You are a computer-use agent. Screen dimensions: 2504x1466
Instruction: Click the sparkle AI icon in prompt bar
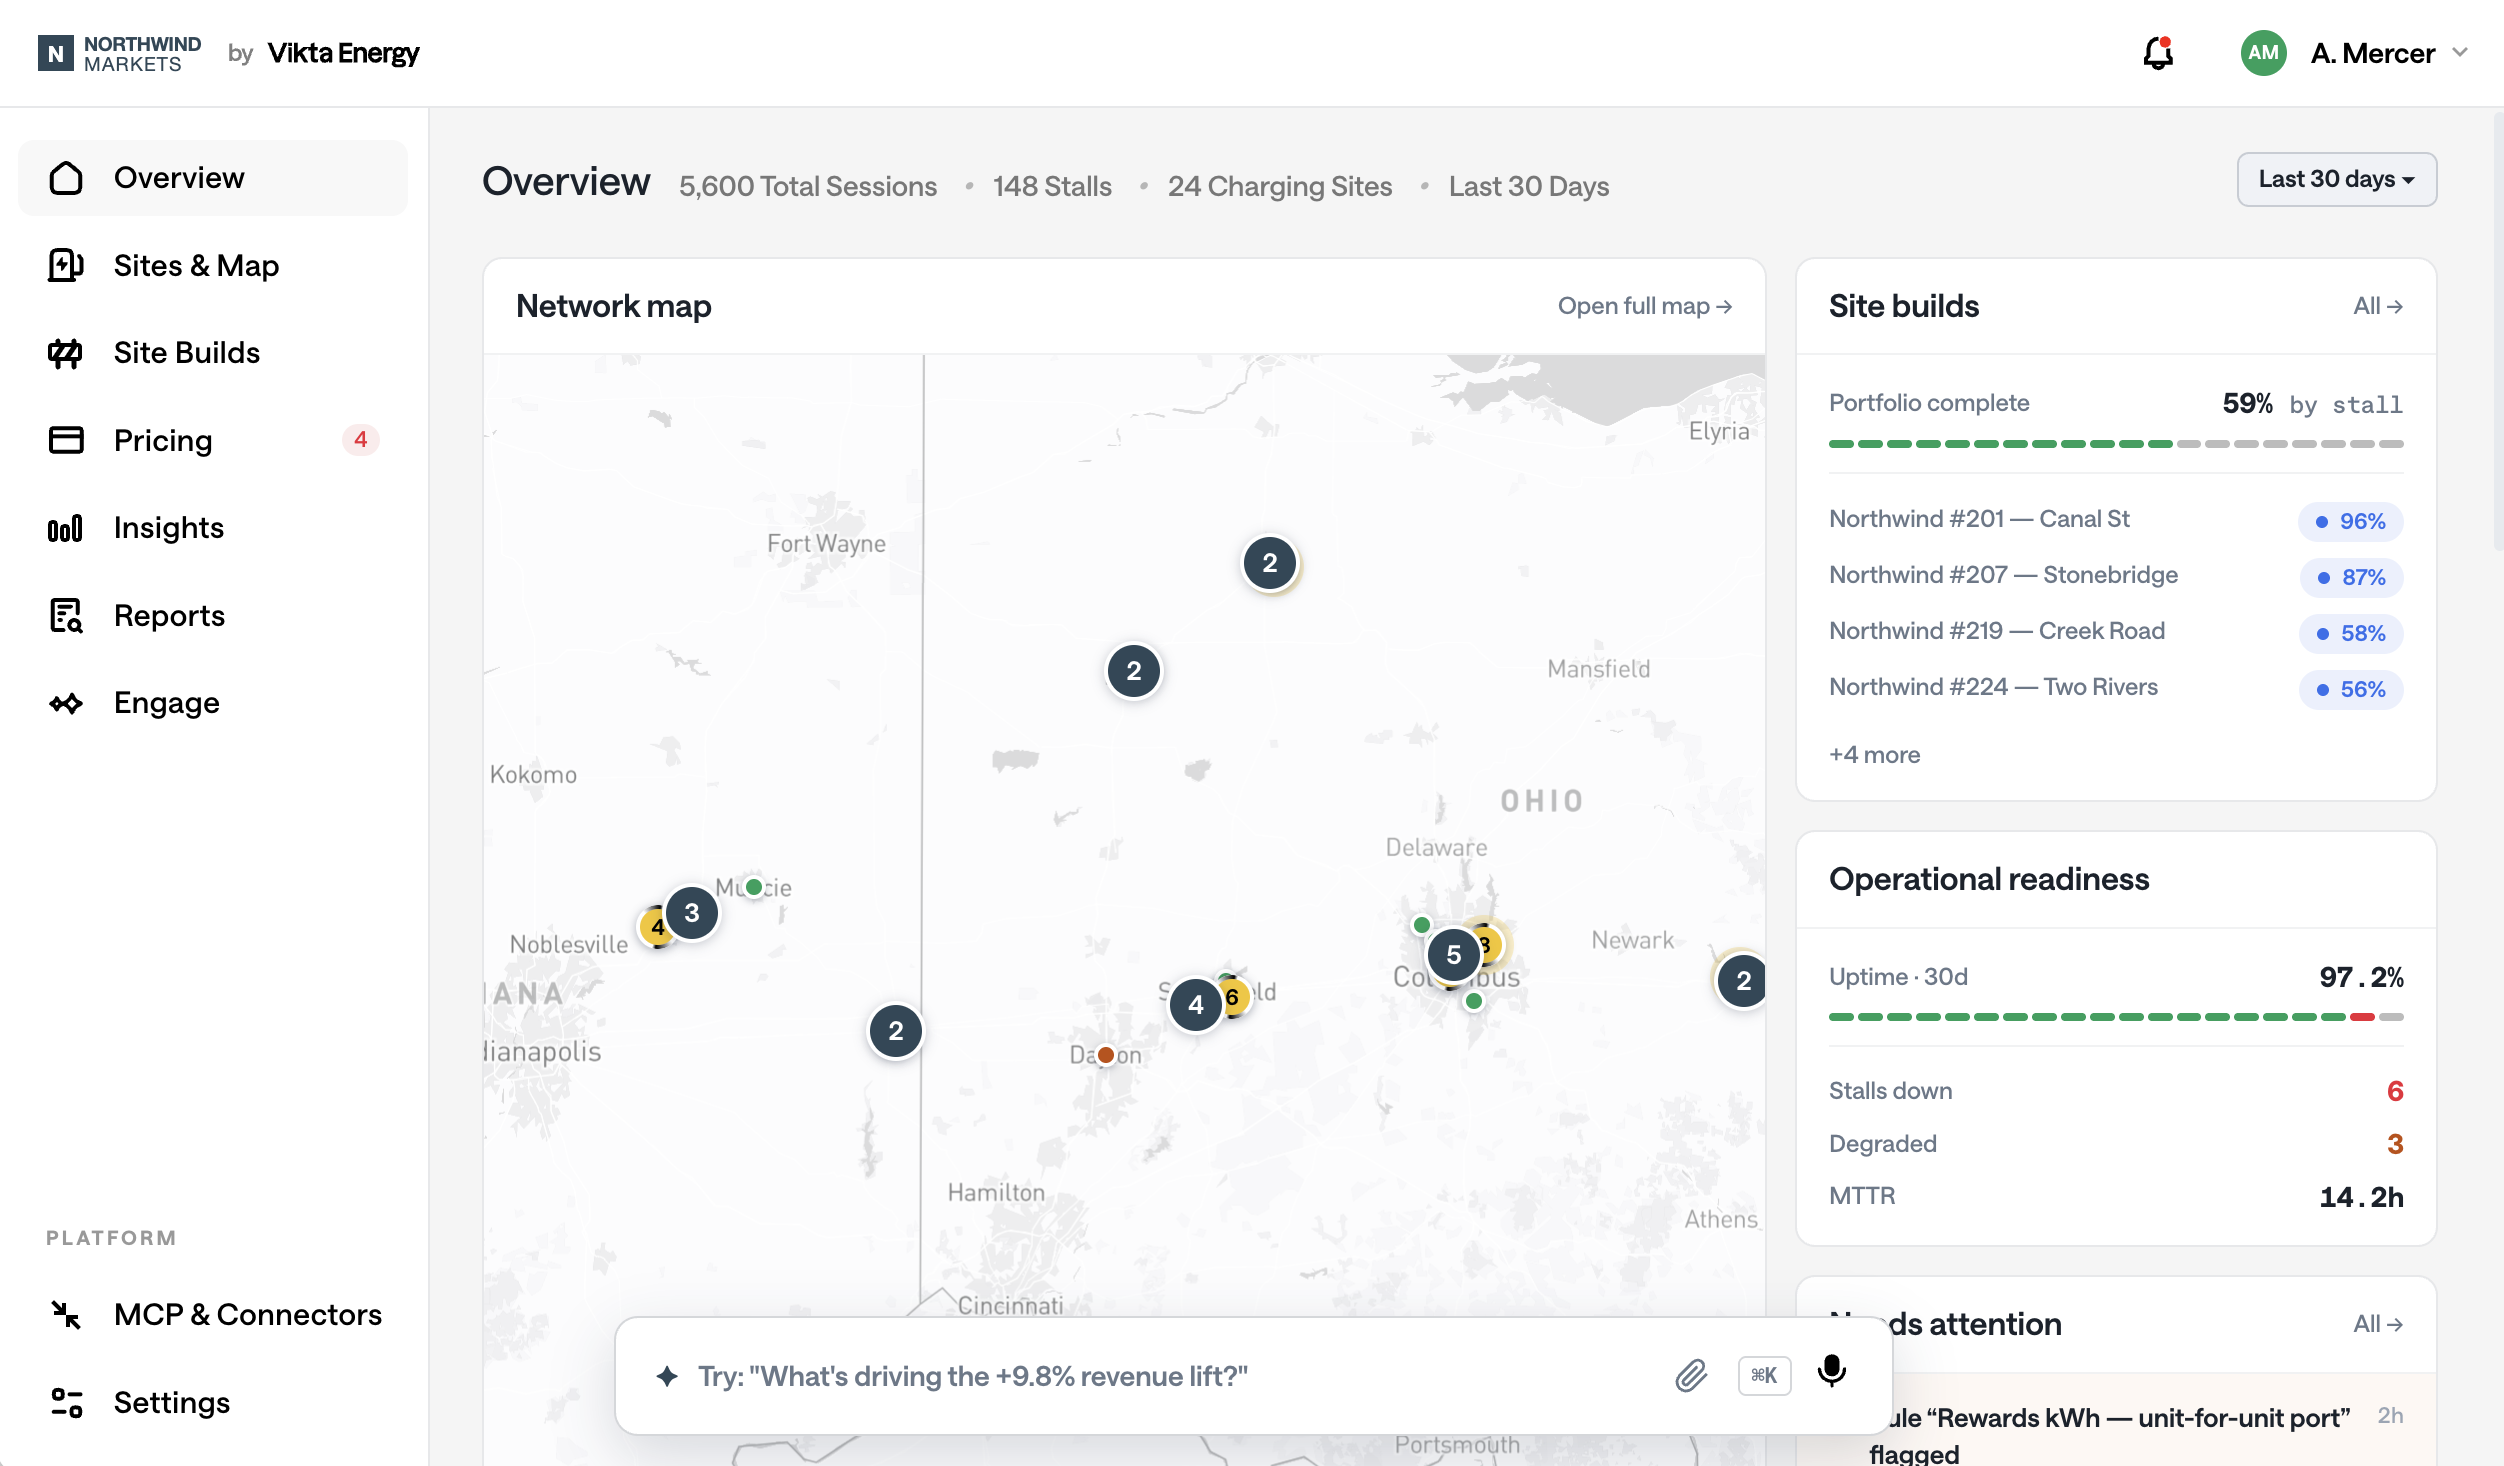click(667, 1376)
